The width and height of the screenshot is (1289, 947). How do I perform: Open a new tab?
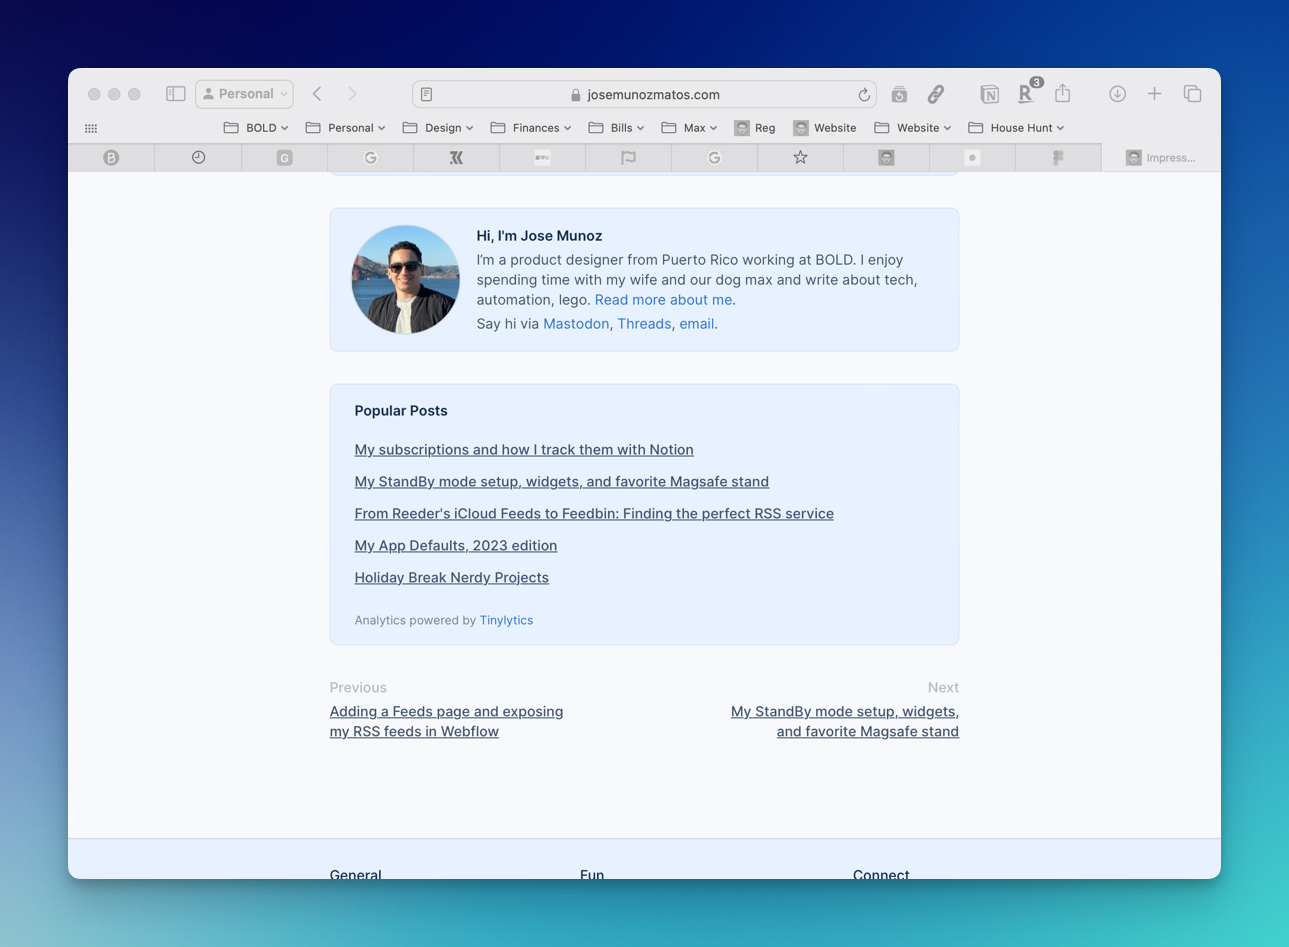click(1154, 94)
